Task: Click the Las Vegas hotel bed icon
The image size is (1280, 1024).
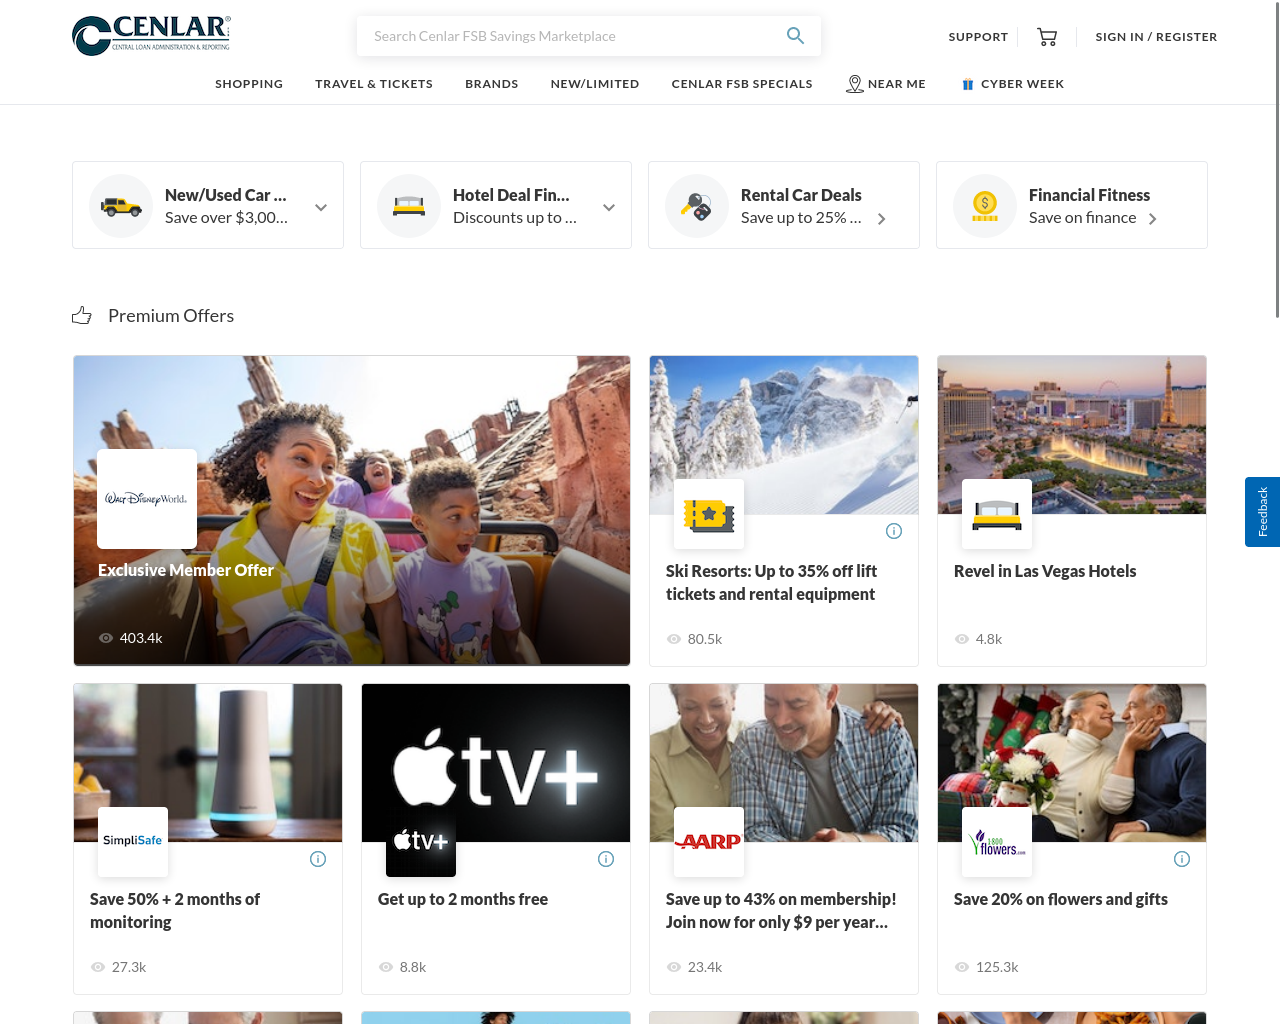Action: [x=997, y=514]
